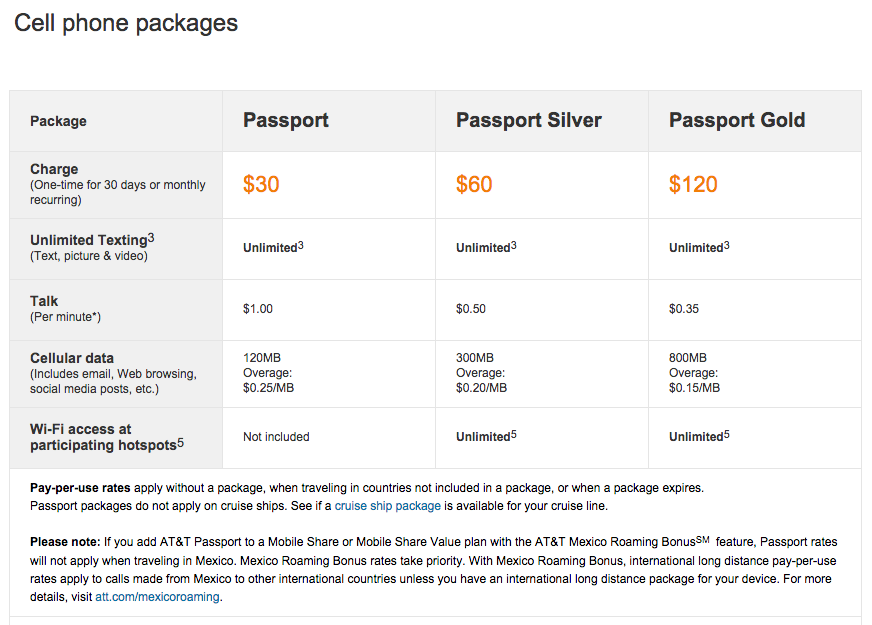Visit the att.com/mexicoroaming link
872x625 pixels.
[157, 597]
